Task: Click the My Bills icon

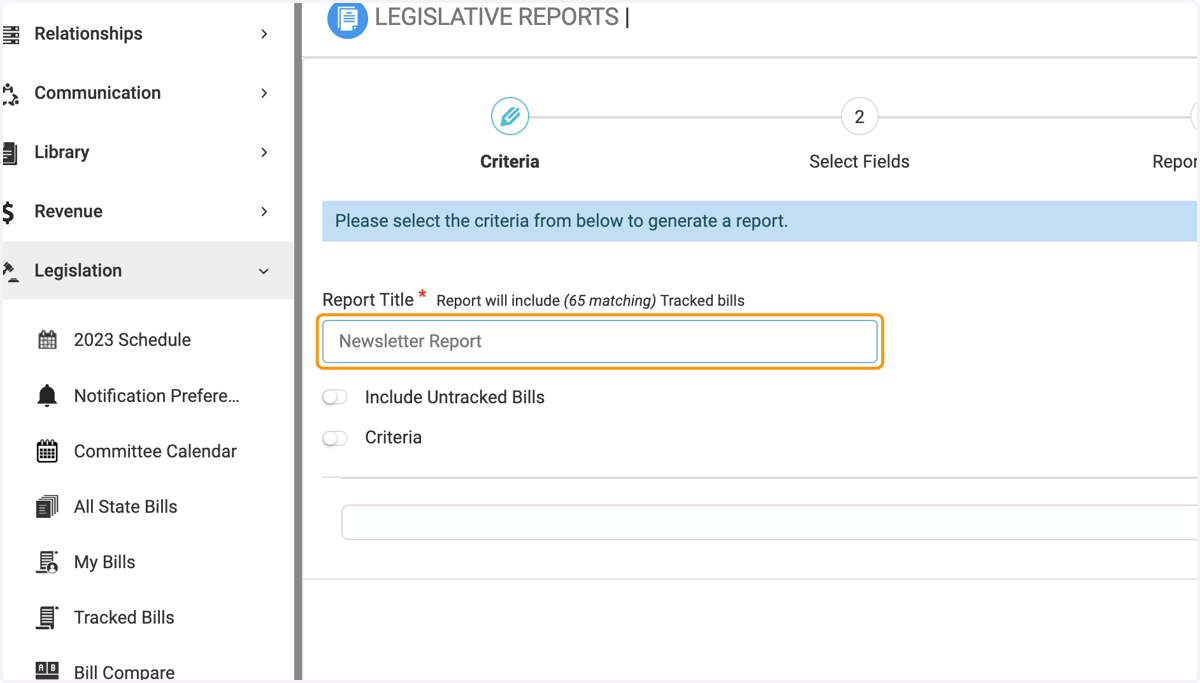Action: point(47,562)
